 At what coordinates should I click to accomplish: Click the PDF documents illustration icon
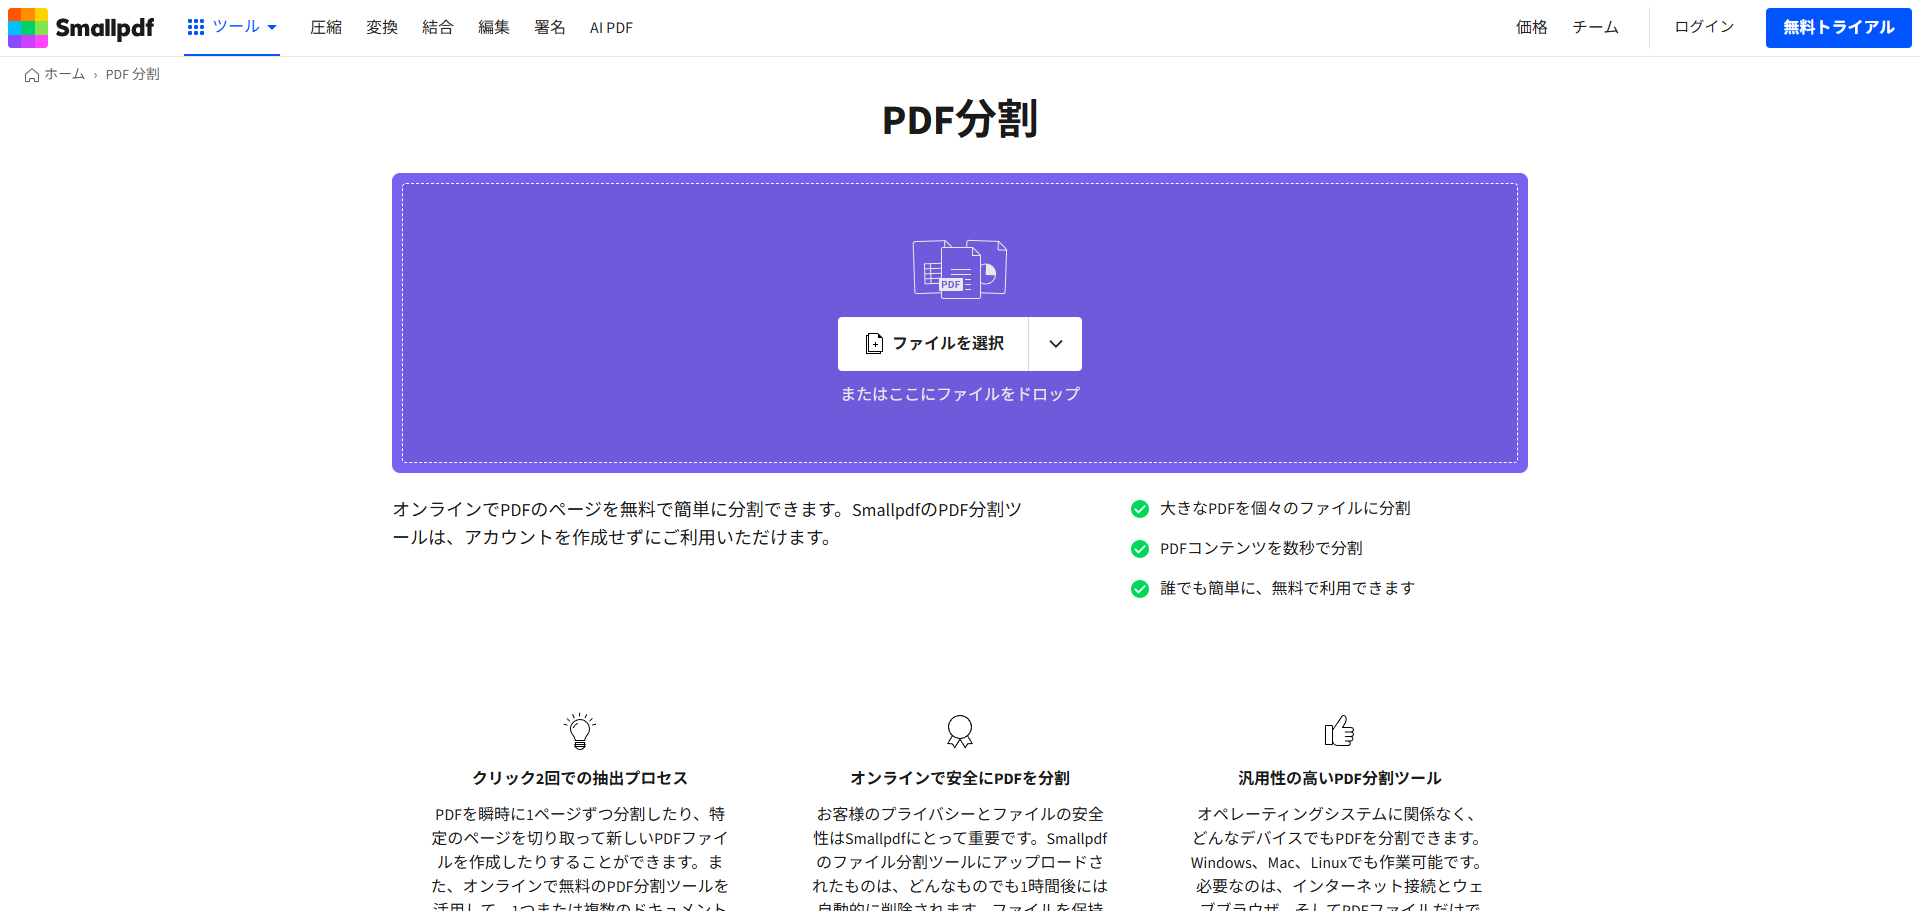click(x=960, y=269)
